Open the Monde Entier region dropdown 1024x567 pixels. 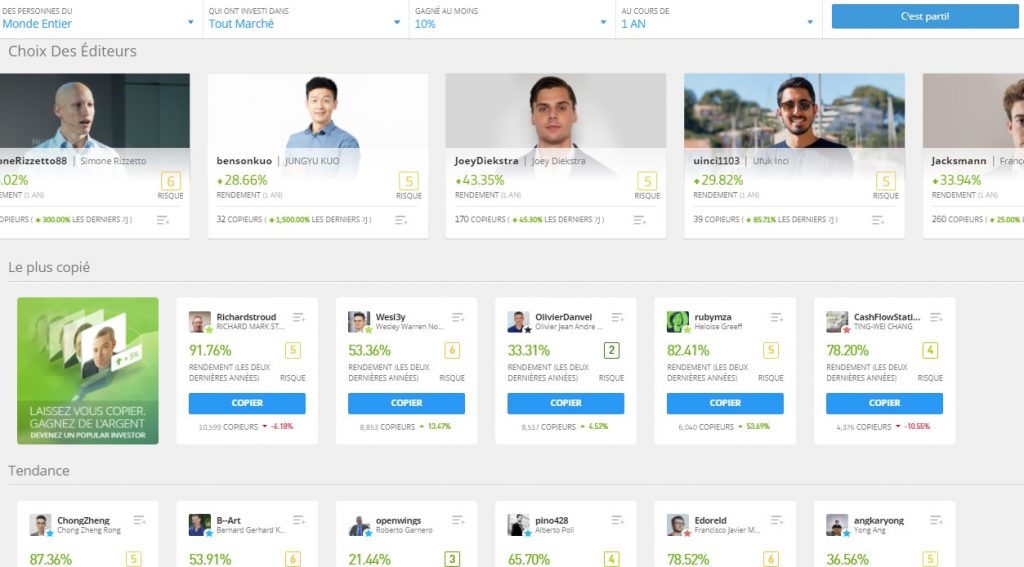point(98,18)
